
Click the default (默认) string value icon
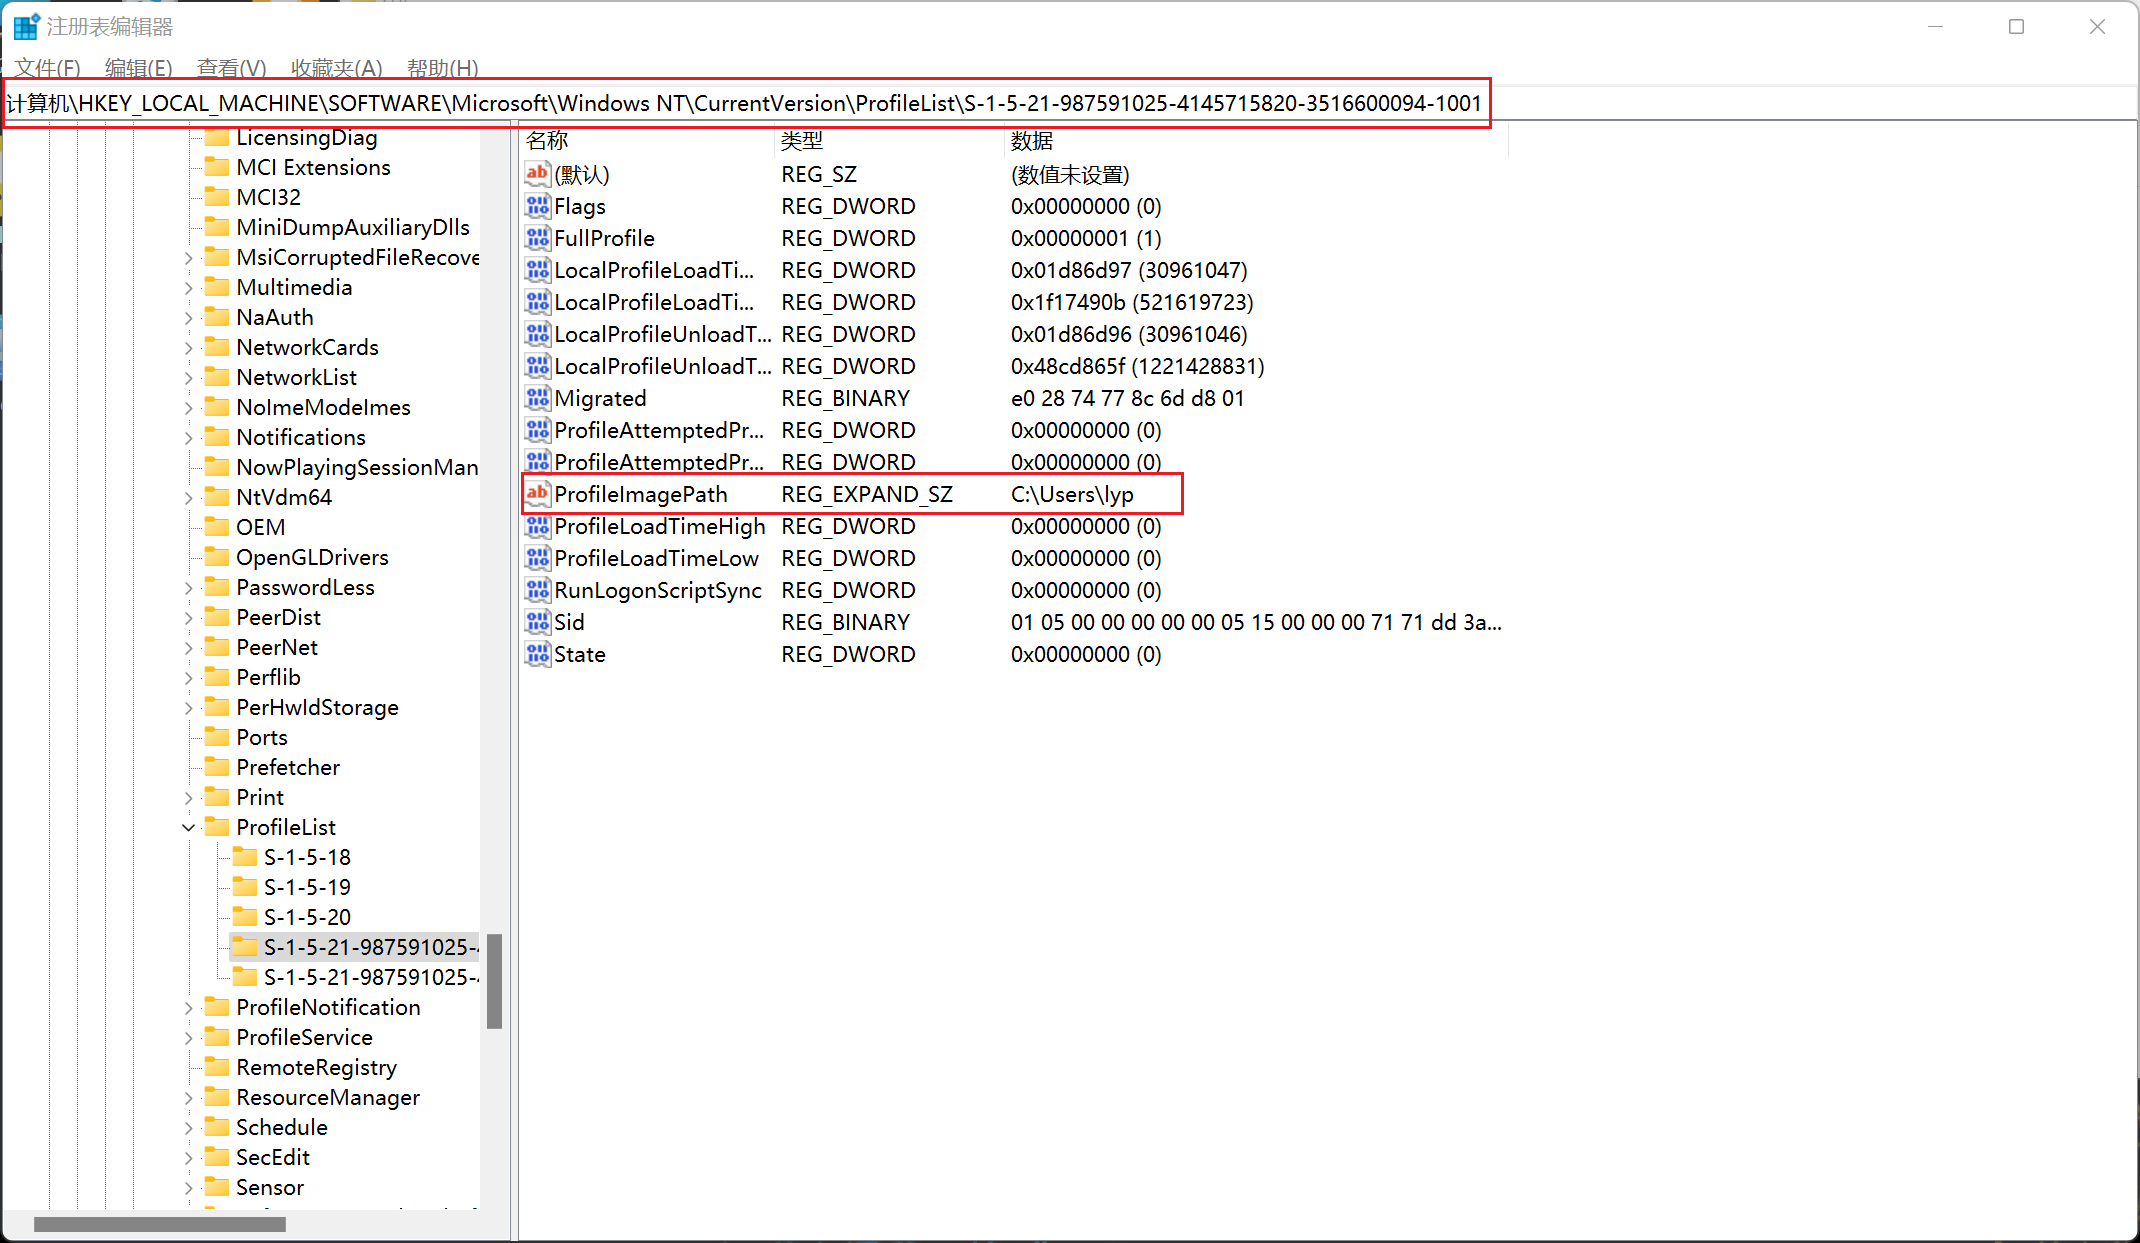click(537, 174)
